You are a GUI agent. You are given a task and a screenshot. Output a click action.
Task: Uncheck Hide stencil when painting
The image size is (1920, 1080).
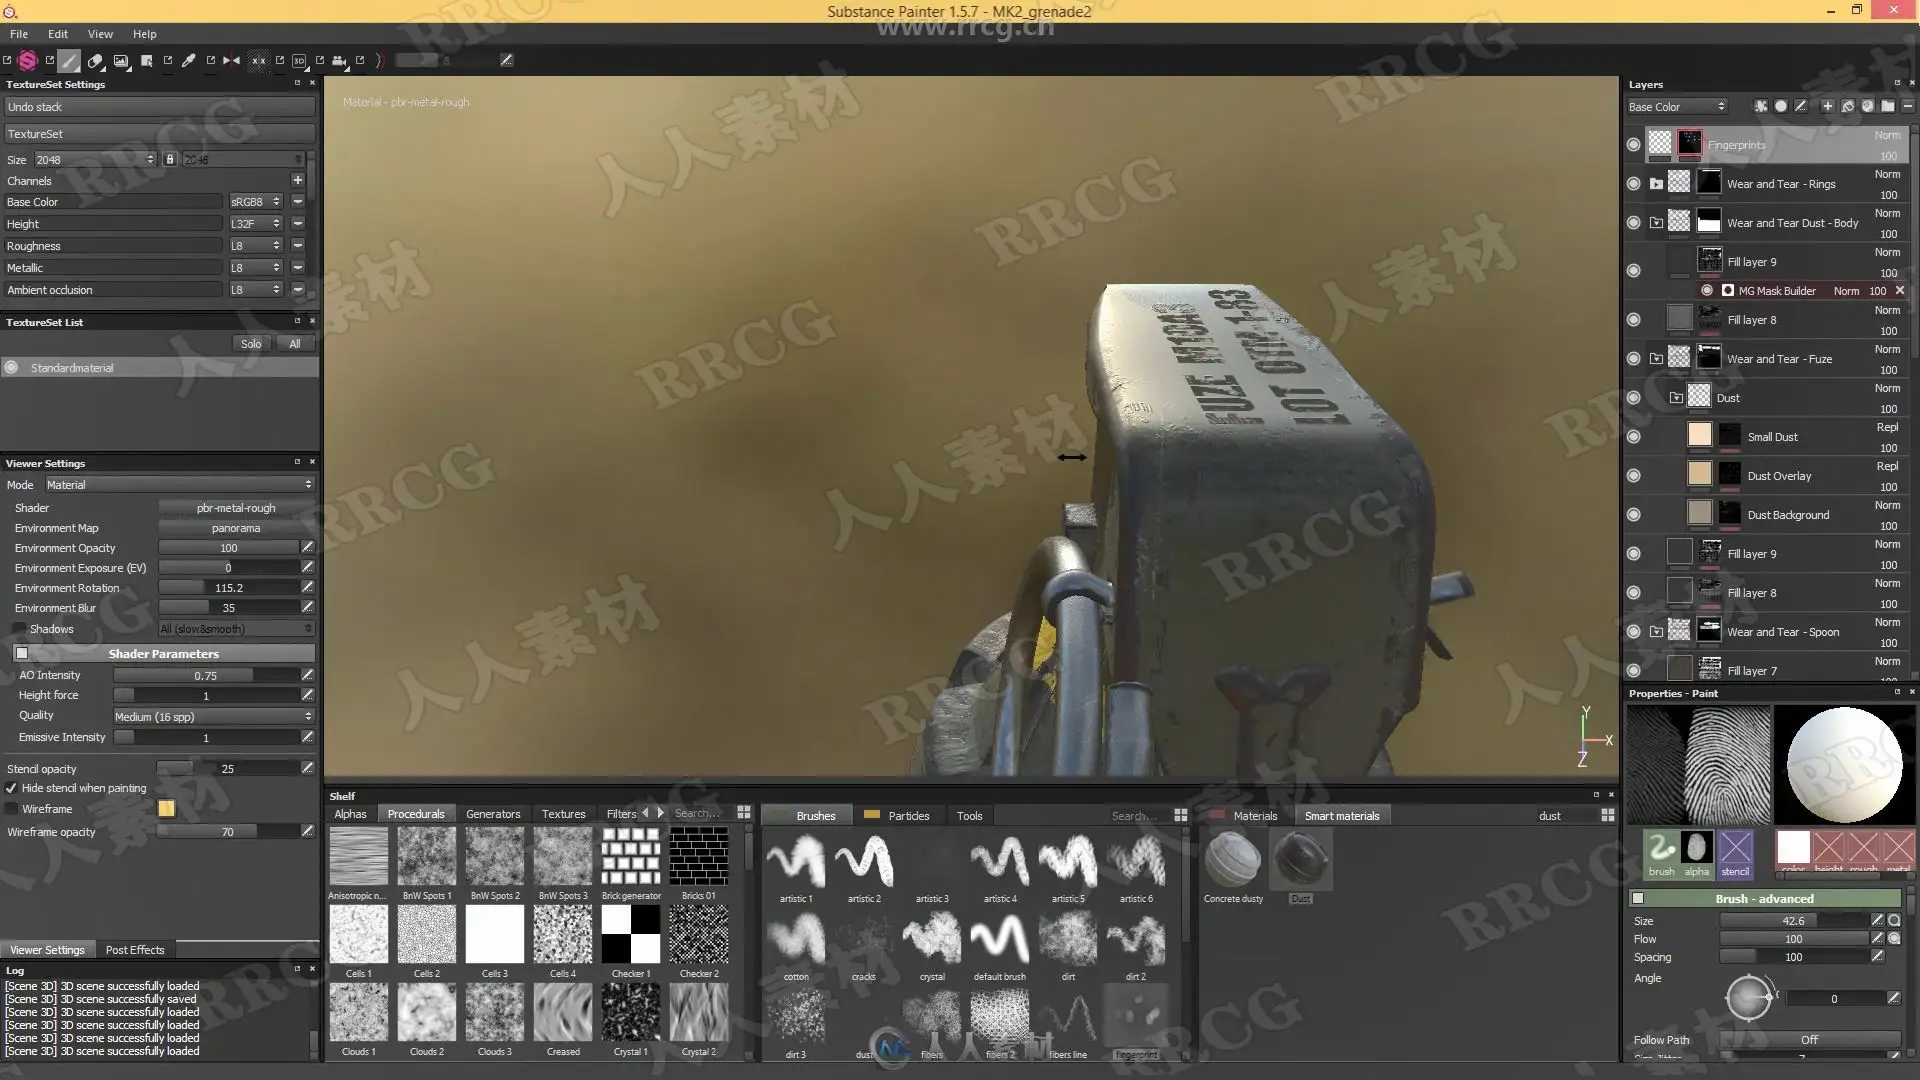point(11,788)
